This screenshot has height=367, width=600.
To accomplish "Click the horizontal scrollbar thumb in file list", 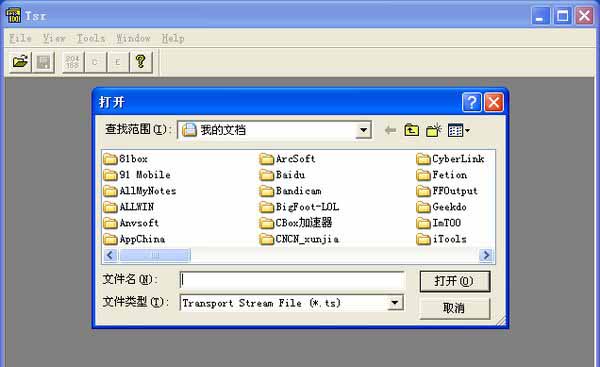I will (155, 255).
